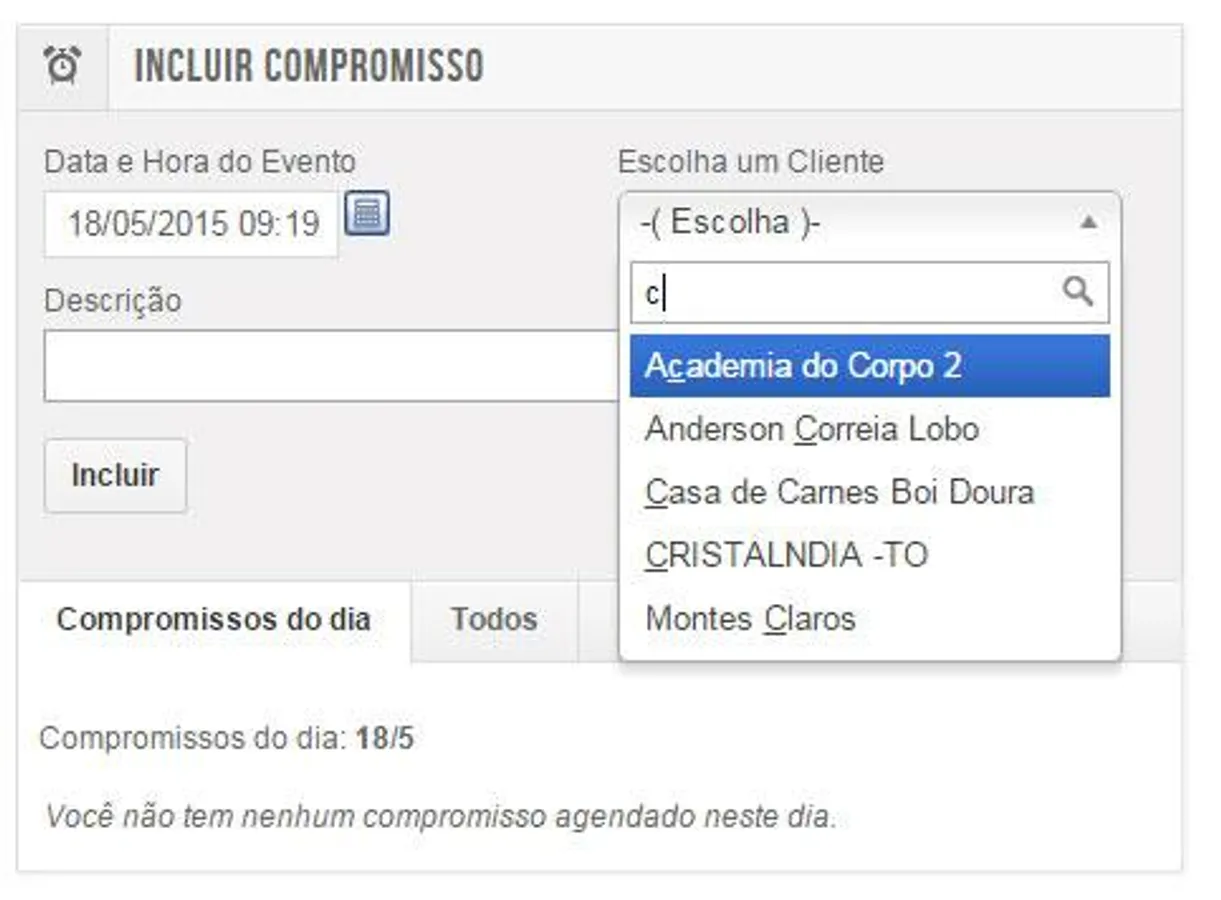Open the calendar date picker icon
The image size is (1221, 900).
[x=367, y=214]
